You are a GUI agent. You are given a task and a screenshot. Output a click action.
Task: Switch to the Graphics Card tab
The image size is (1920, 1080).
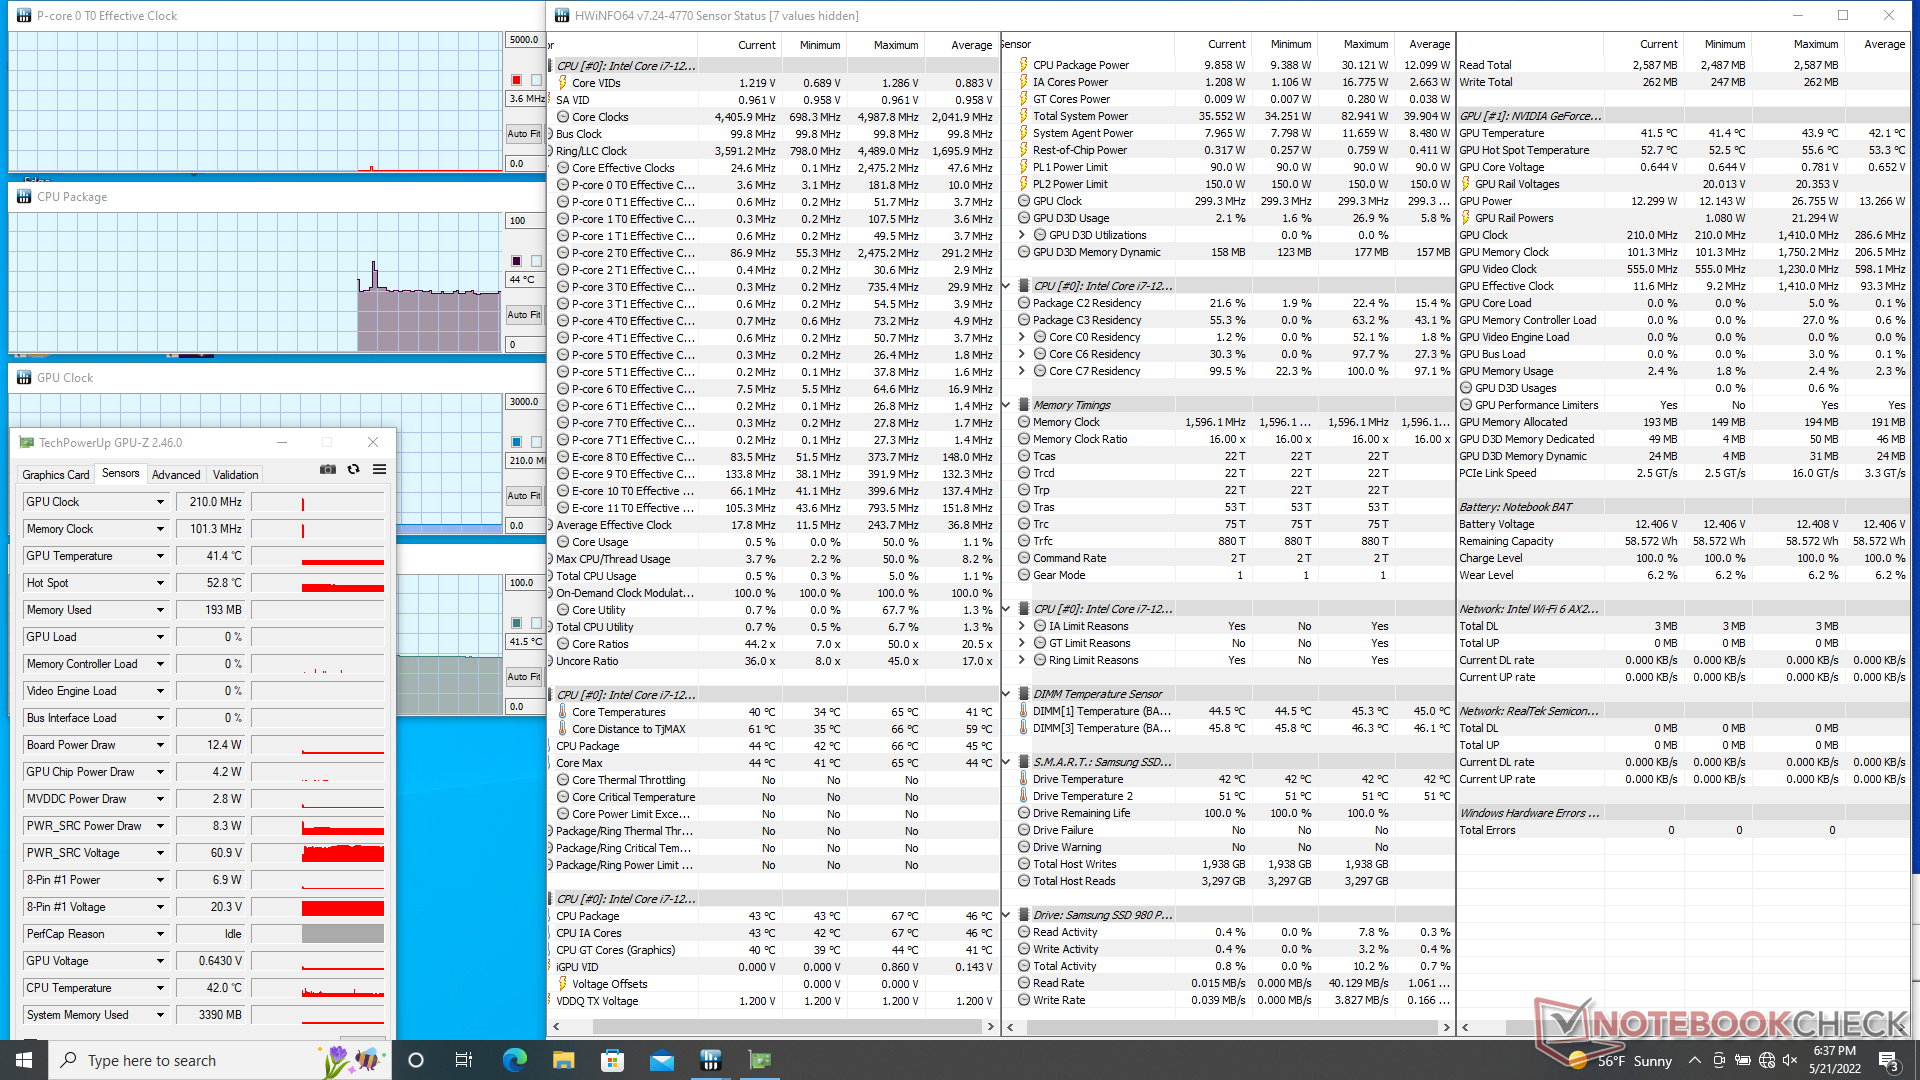pos(56,475)
